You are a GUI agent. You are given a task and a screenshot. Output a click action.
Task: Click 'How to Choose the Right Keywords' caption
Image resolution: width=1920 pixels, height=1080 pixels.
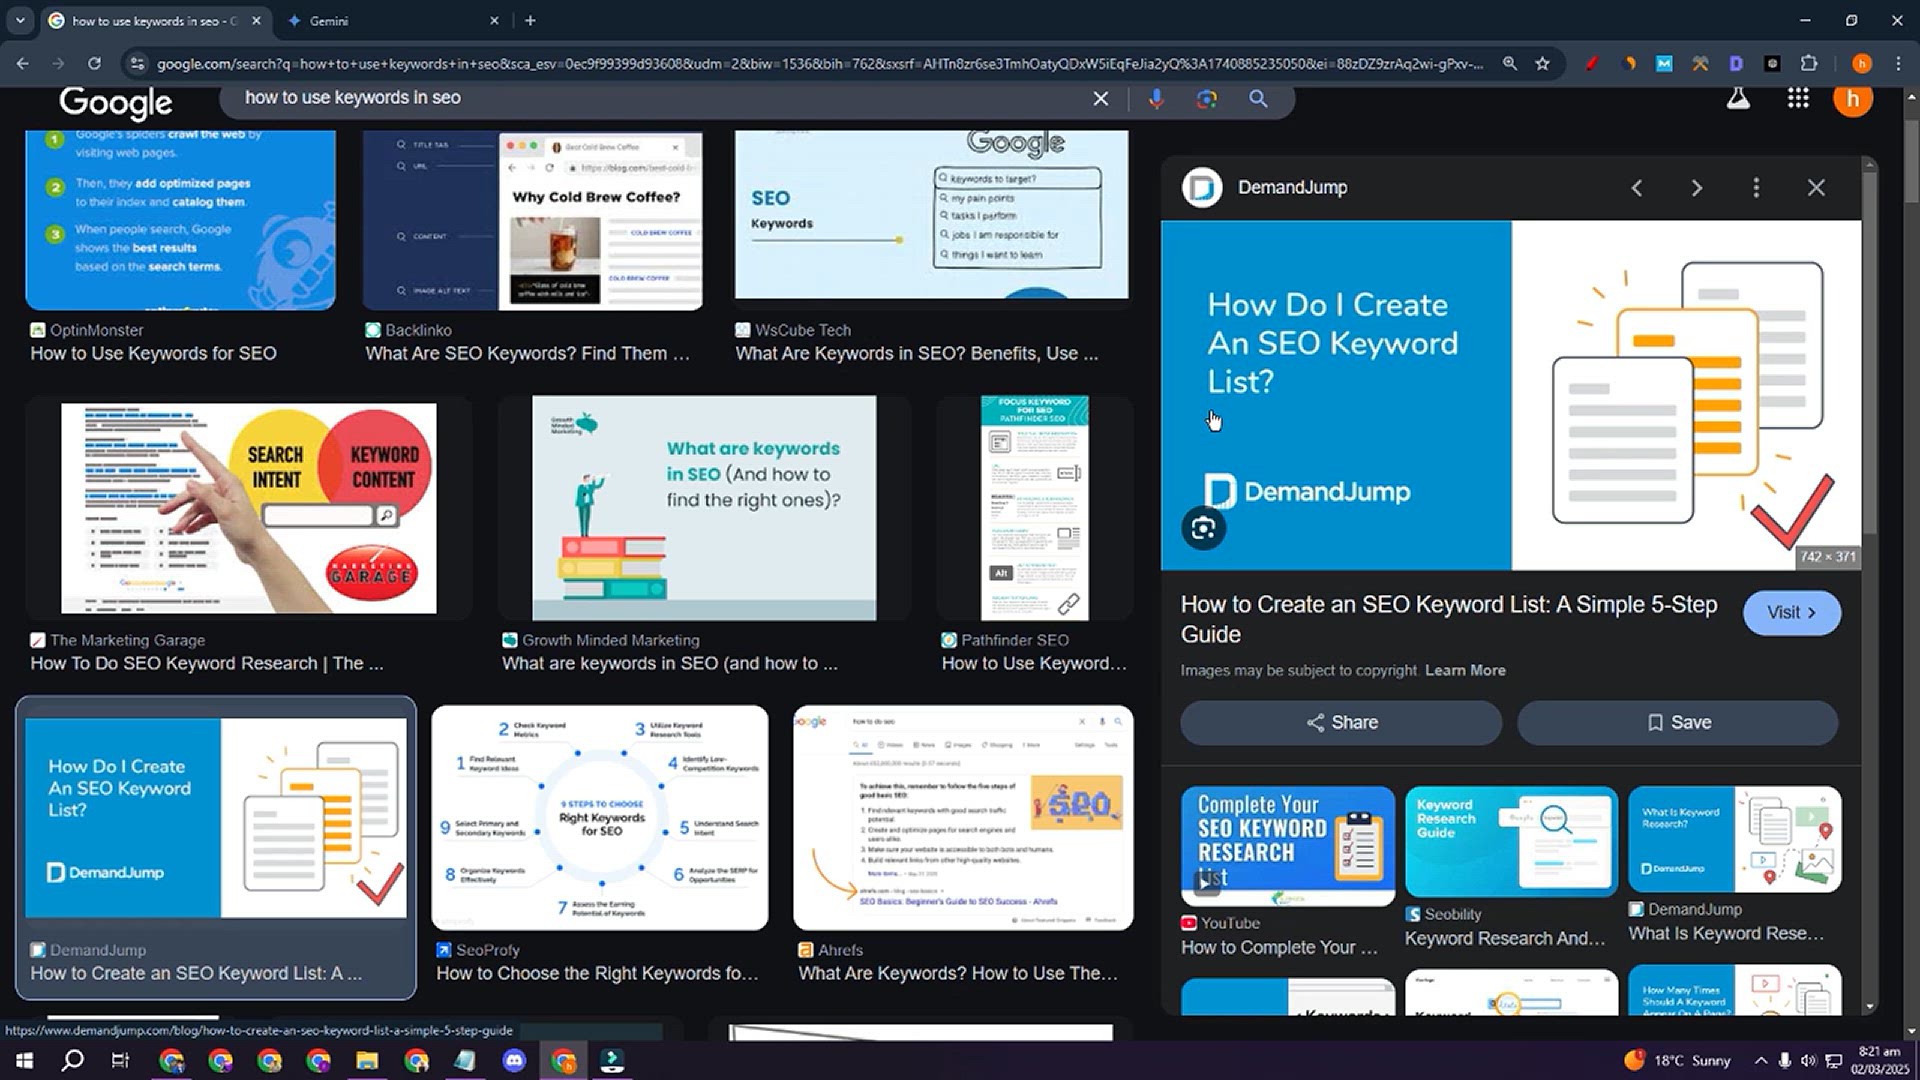point(597,973)
